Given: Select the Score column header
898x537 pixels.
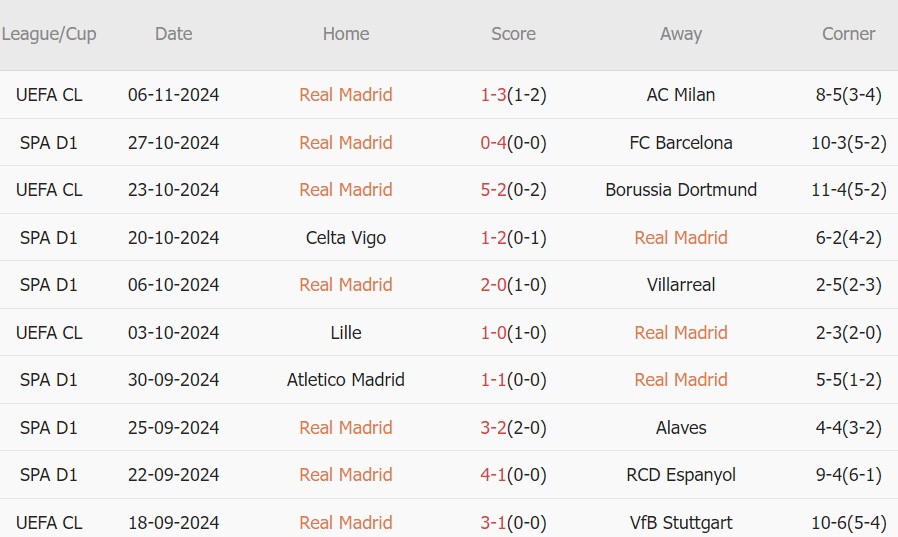Looking at the screenshot, I should (x=513, y=34).
